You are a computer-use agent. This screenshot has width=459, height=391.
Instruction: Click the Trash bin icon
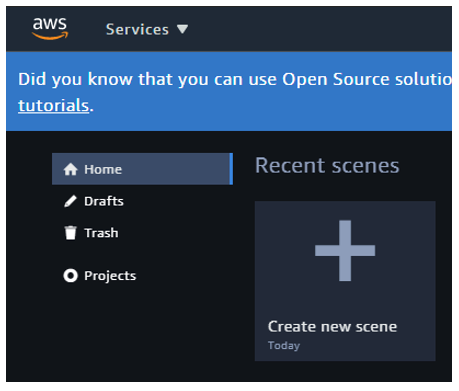coord(70,233)
